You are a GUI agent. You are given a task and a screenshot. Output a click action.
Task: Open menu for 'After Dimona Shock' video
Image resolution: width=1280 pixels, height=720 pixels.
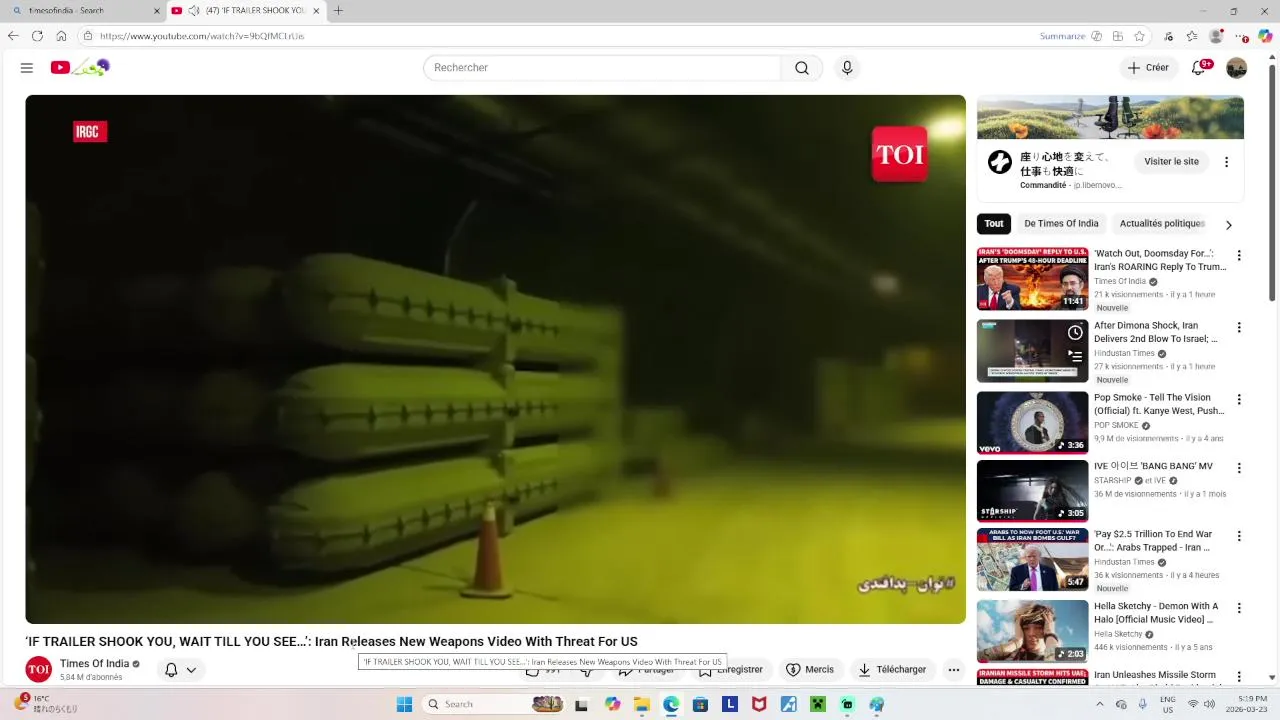[1239, 328]
